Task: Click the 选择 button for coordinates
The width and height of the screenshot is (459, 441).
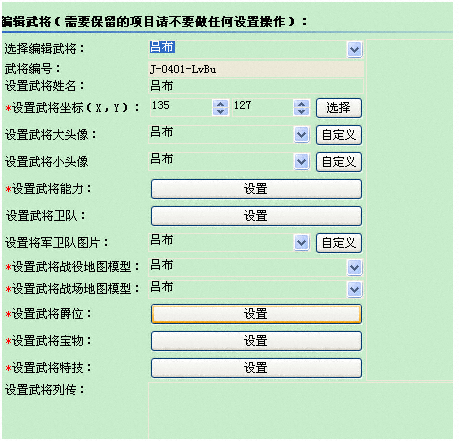Action: pos(339,108)
